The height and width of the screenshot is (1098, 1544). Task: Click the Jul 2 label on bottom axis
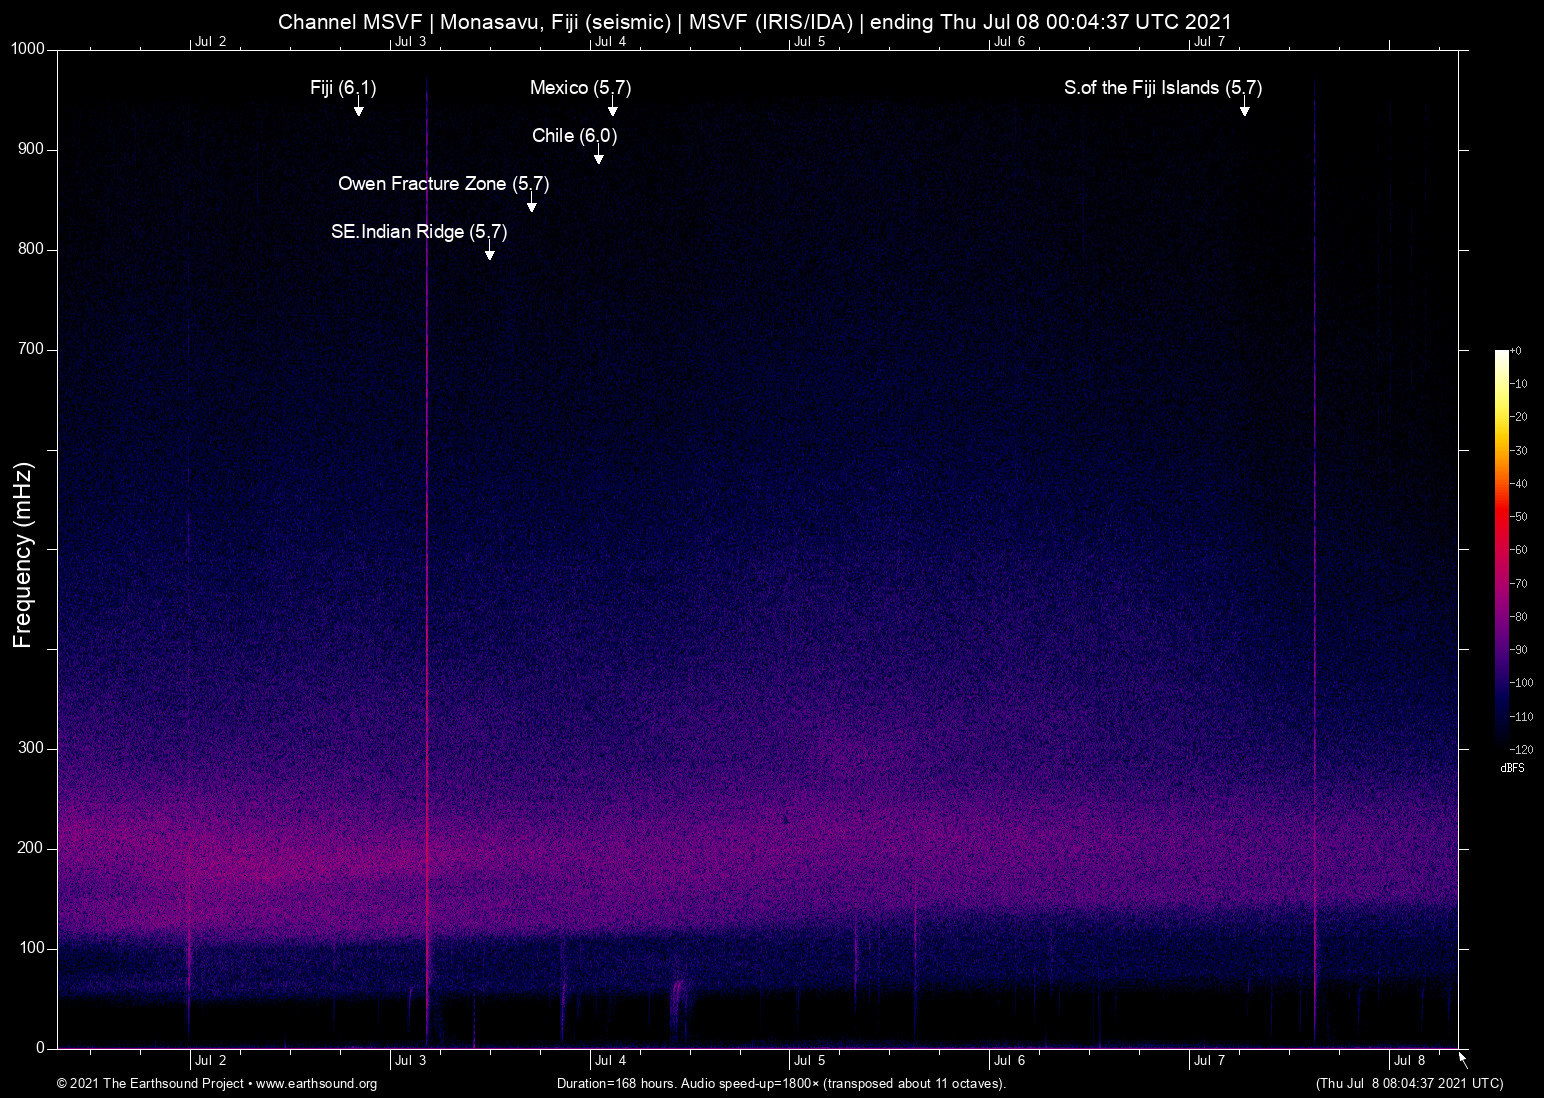211,1061
